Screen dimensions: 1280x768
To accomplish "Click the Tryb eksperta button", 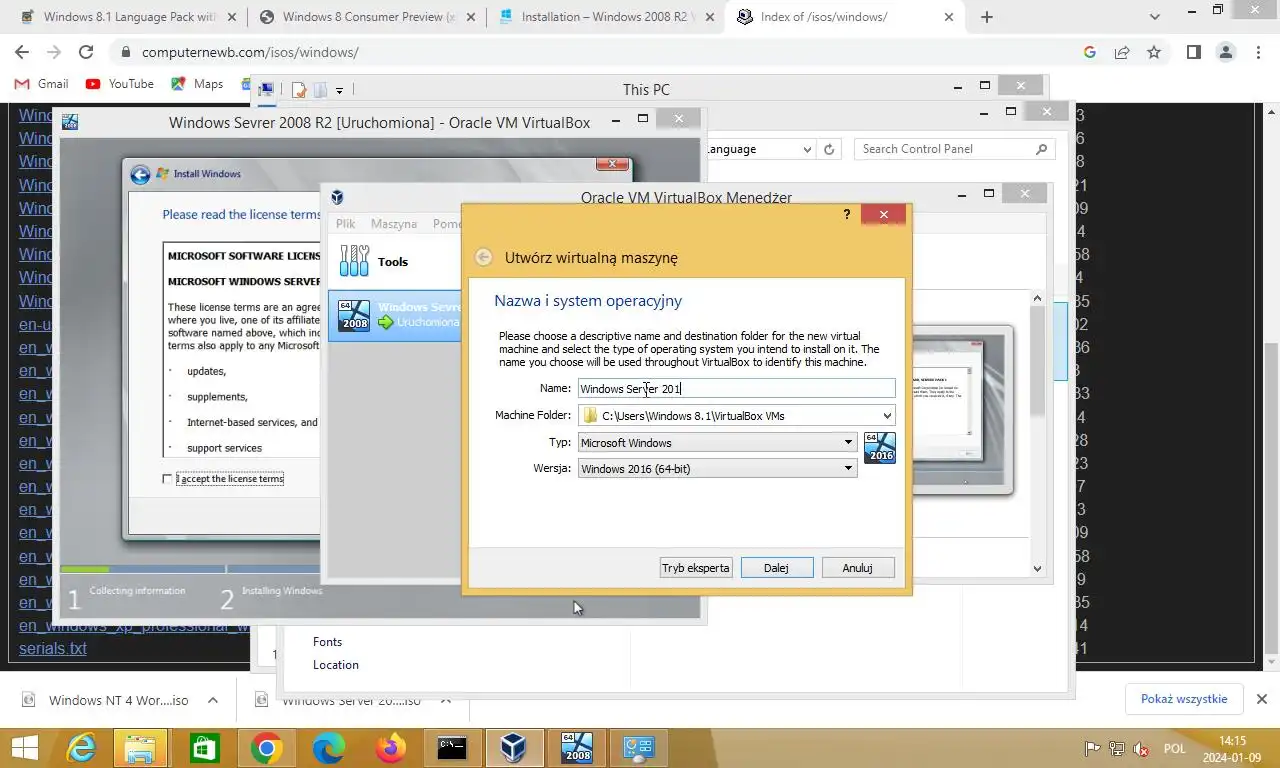I will tap(696, 567).
